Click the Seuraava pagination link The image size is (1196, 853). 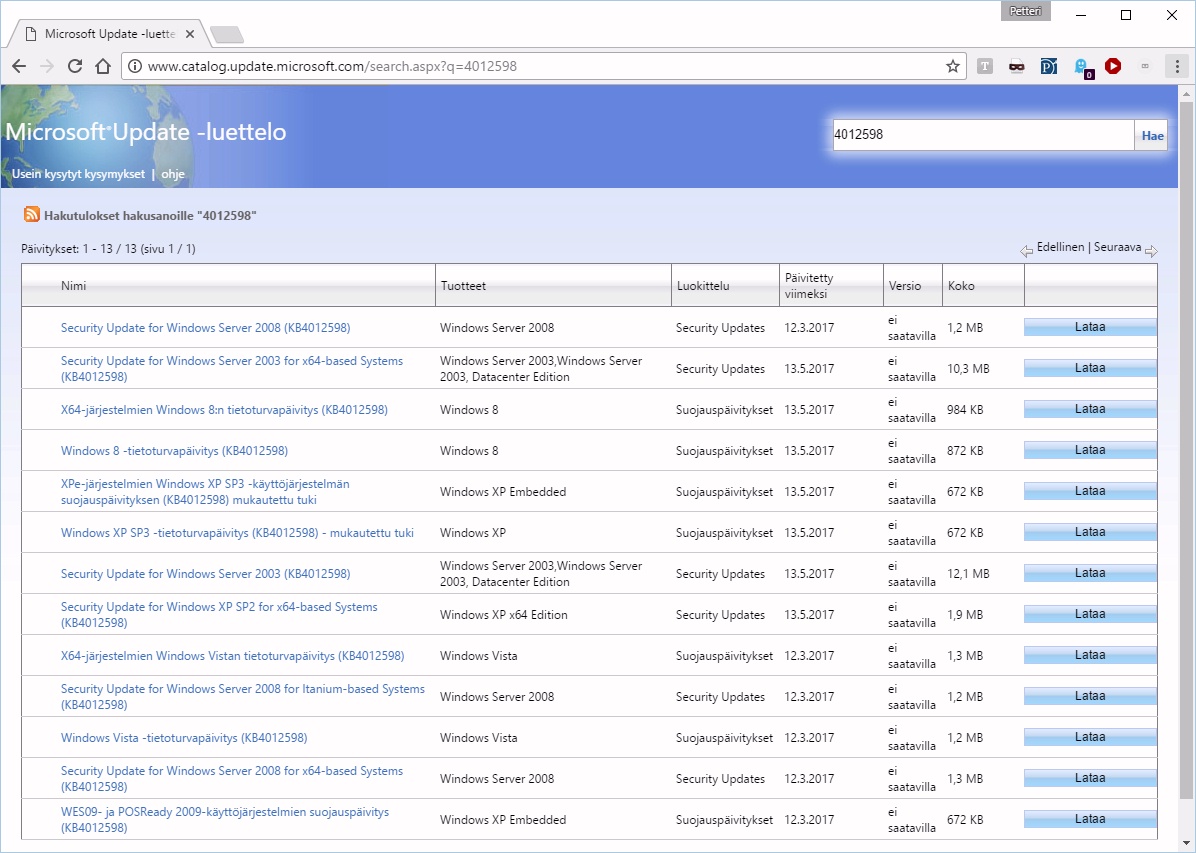1117,247
